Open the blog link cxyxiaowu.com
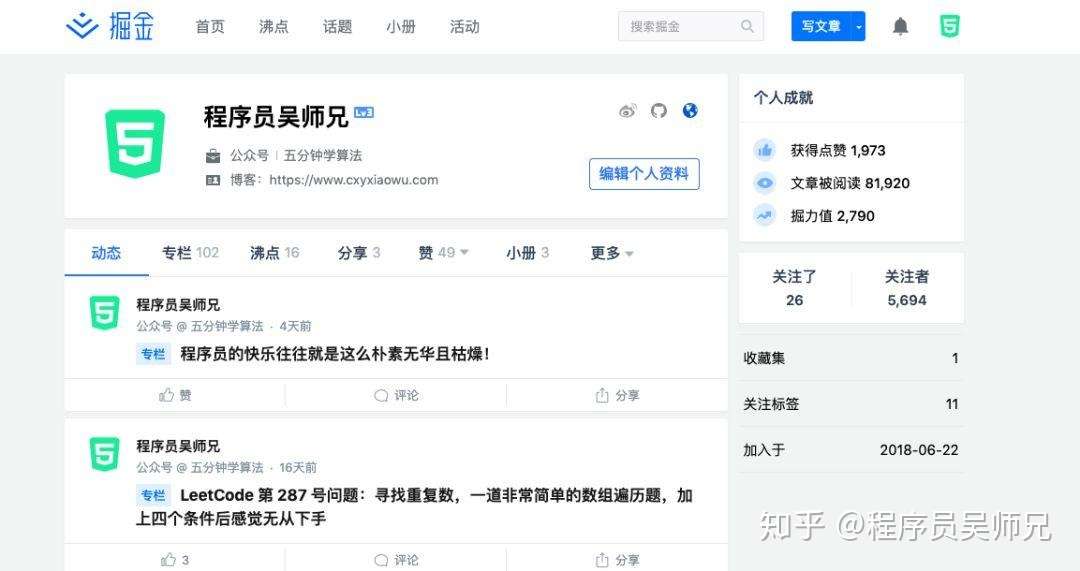1080x571 pixels. pos(353,180)
